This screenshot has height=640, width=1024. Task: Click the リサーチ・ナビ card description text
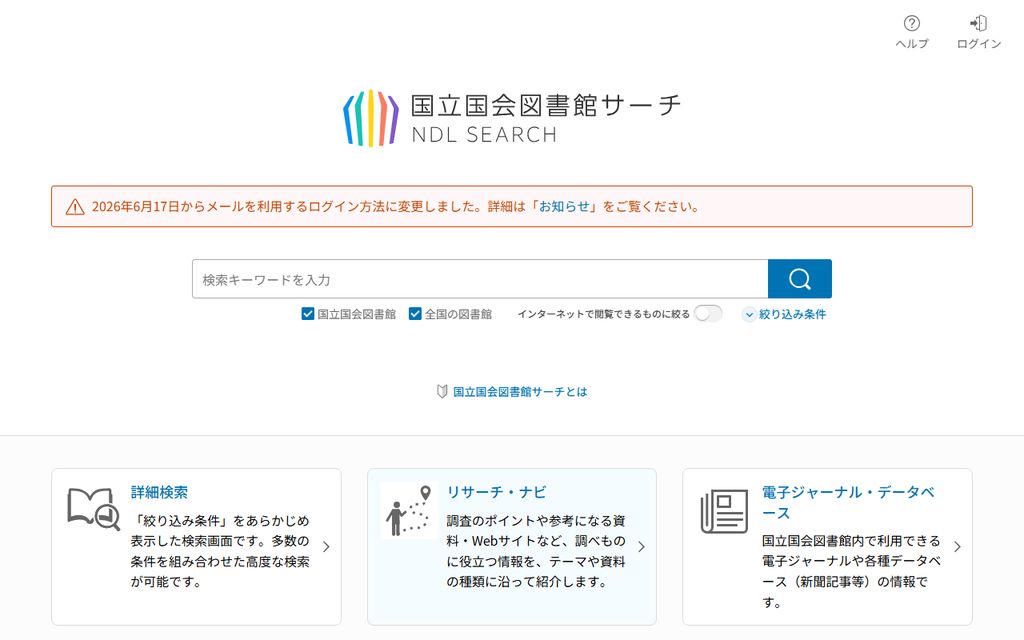tap(536, 551)
